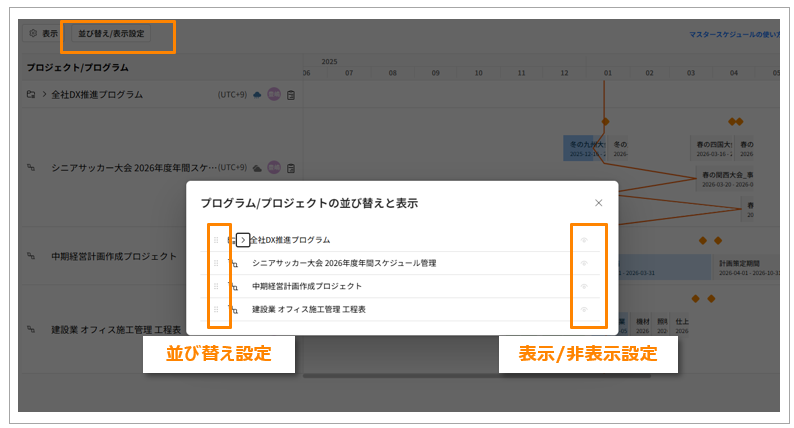The image size is (794, 428).
Task: Click drag handle for 建設業 オフィス施工管理 row
Action: click(216, 309)
